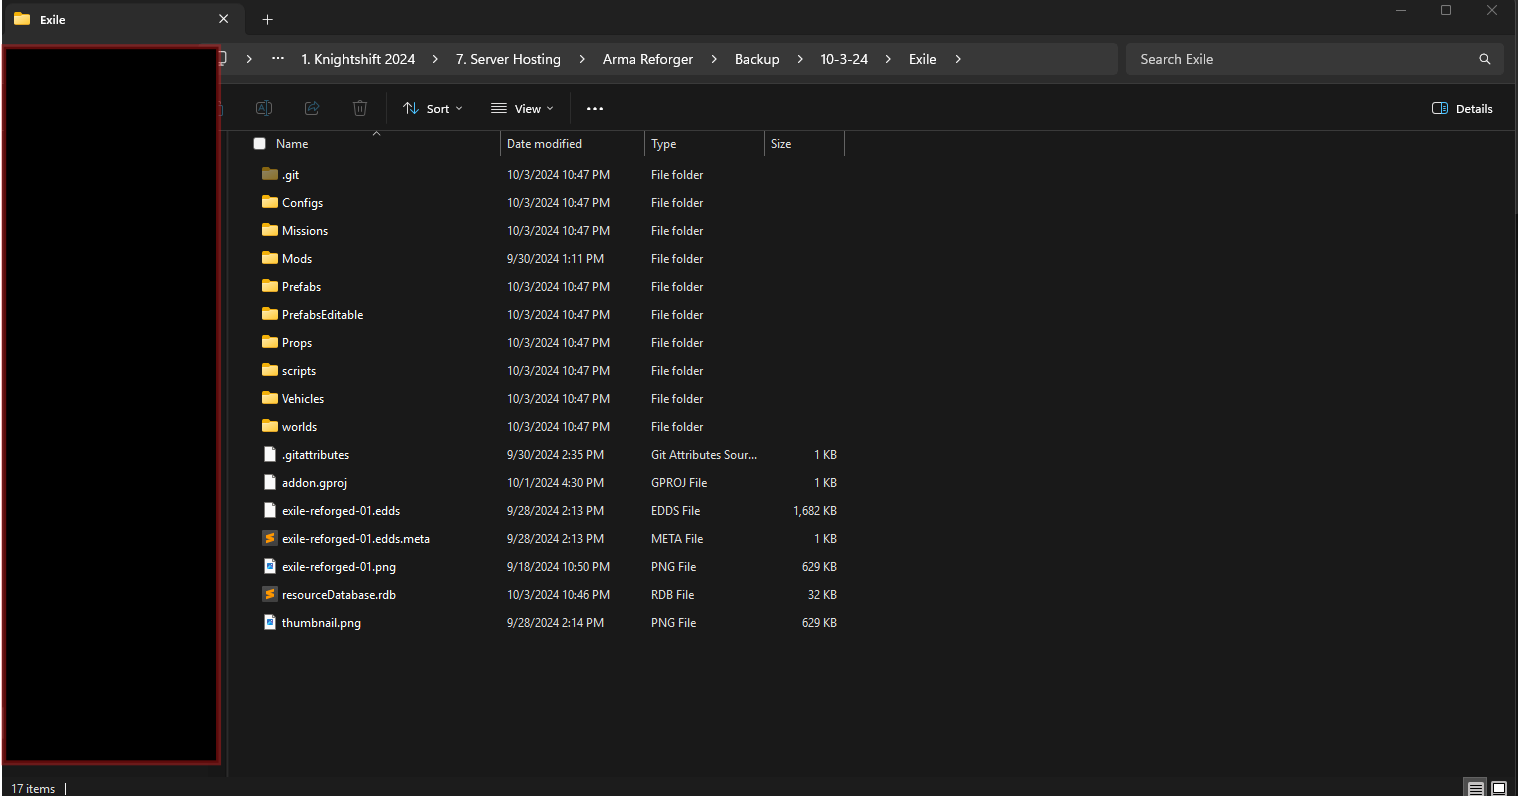Sort by the Name column header
Image resolution: width=1518 pixels, height=796 pixels.
[292, 144]
